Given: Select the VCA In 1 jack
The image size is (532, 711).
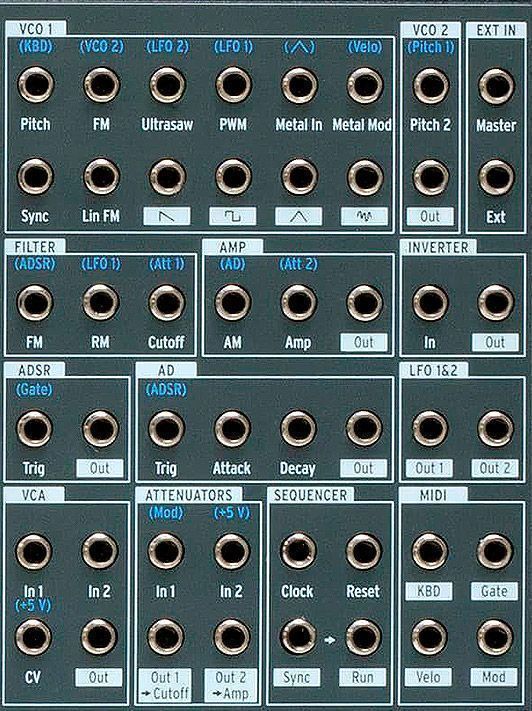Looking at the screenshot, I should (x=34, y=551).
